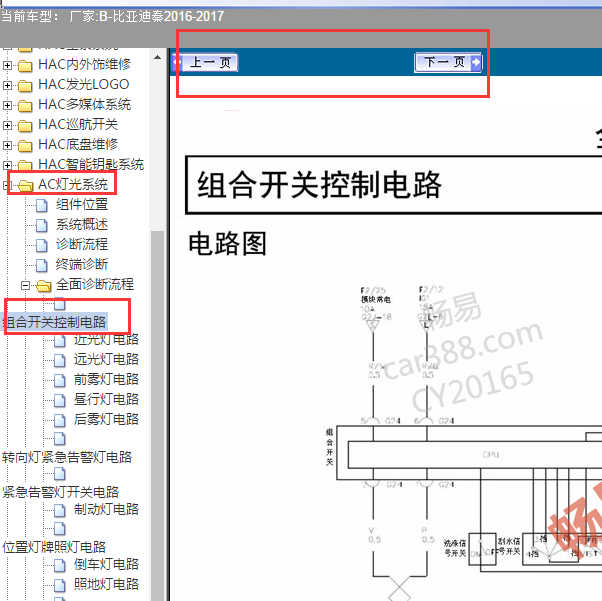Select the 全面诊断流程 folder label

(95, 285)
